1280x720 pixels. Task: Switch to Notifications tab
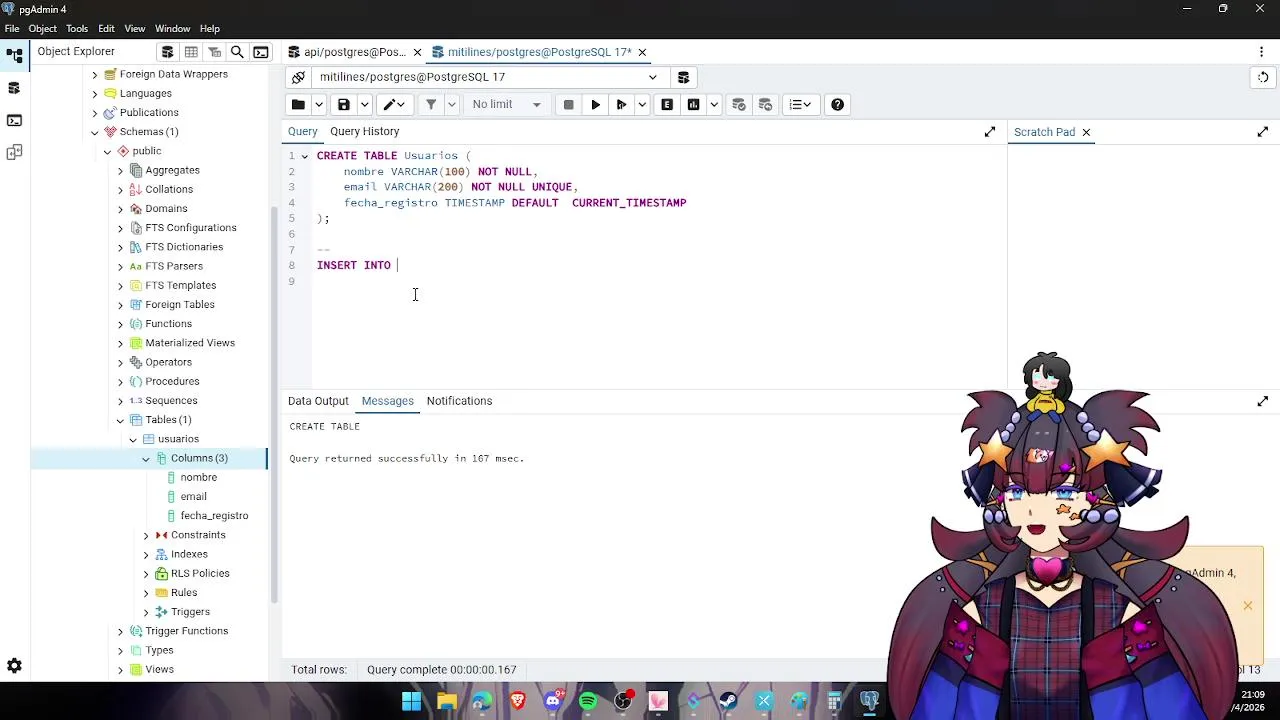coord(459,401)
